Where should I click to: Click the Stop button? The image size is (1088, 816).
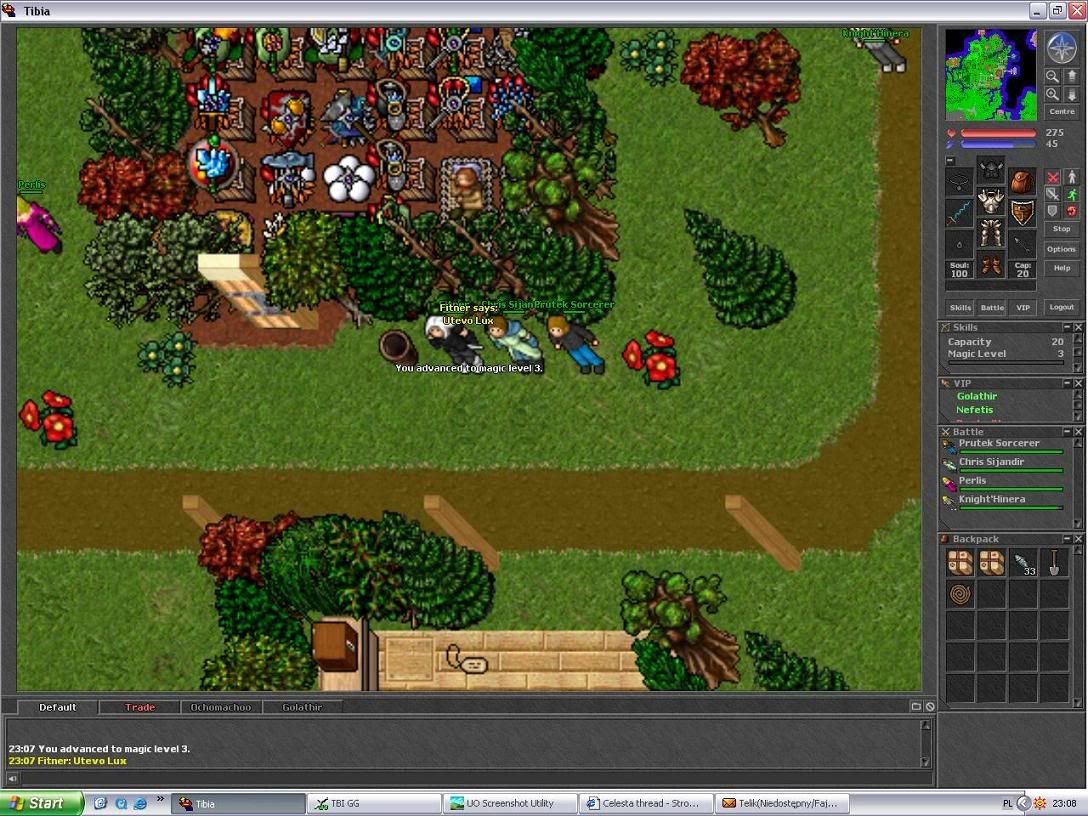click(x=1062, y=229)
